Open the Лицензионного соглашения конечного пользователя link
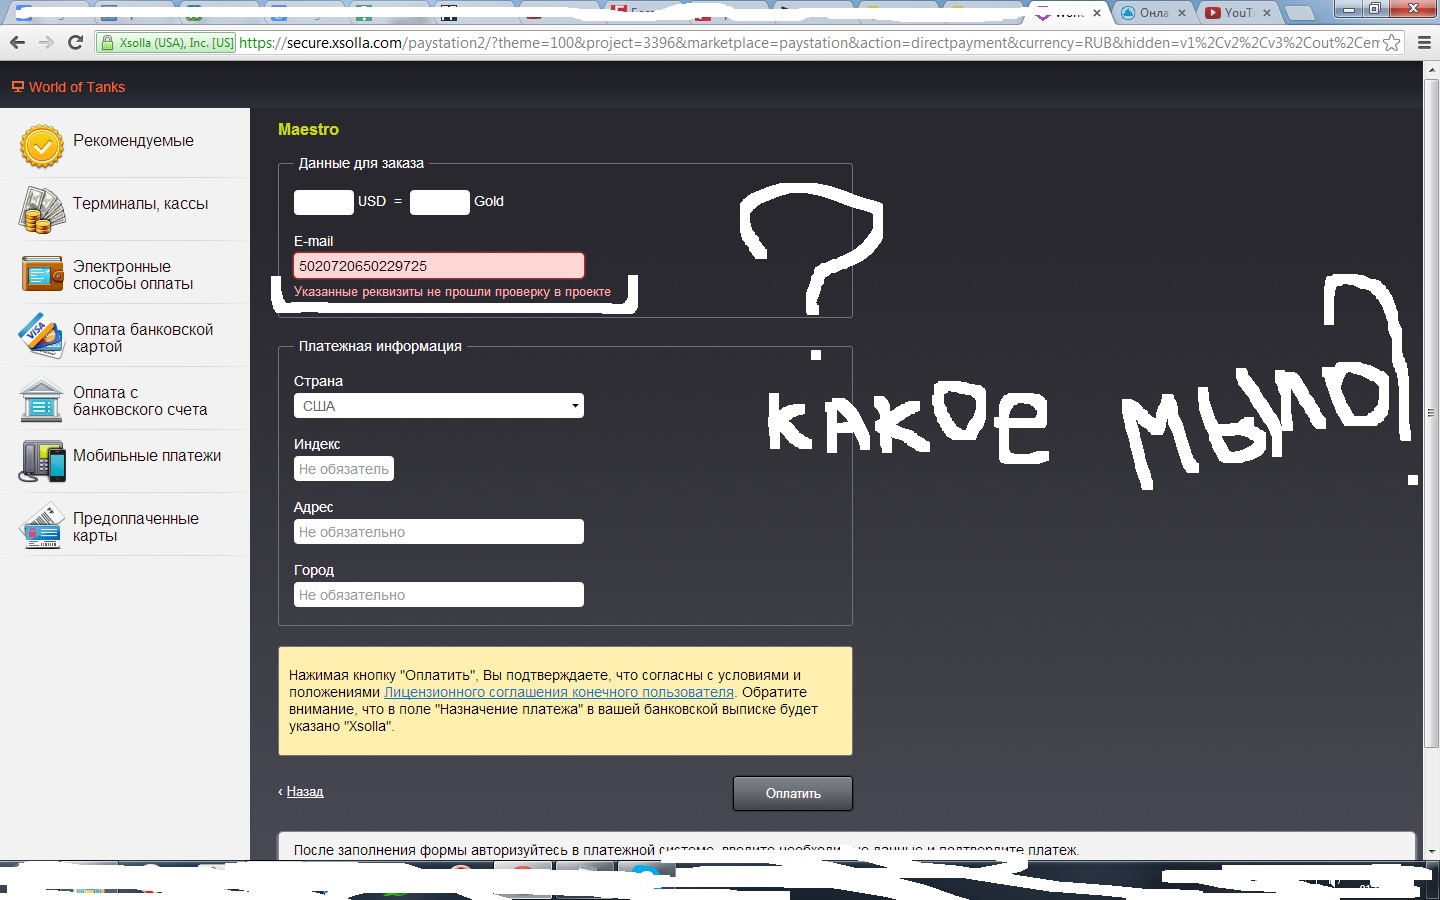Image resolution: width=1440 pixels, height=900 pixels. click(x=559, y=692)
